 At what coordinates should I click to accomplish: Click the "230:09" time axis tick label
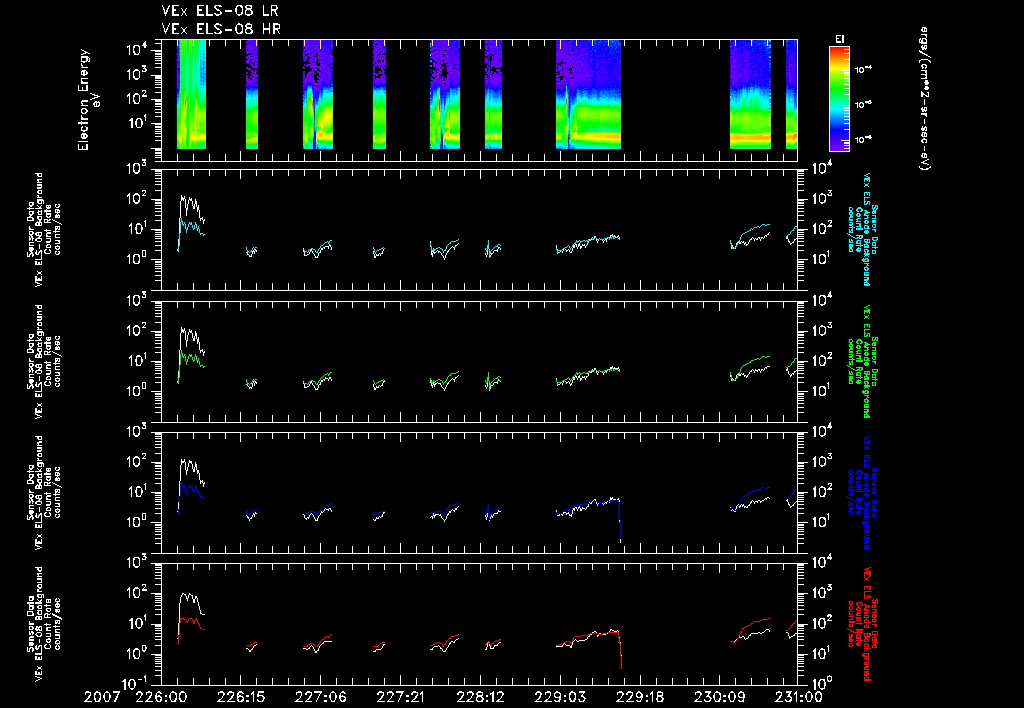(719, 698)
